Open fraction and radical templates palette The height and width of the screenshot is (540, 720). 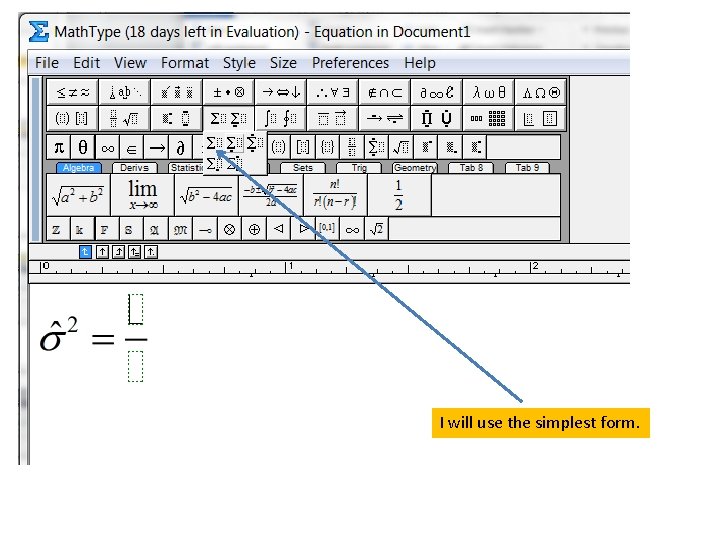coord(124,118)
